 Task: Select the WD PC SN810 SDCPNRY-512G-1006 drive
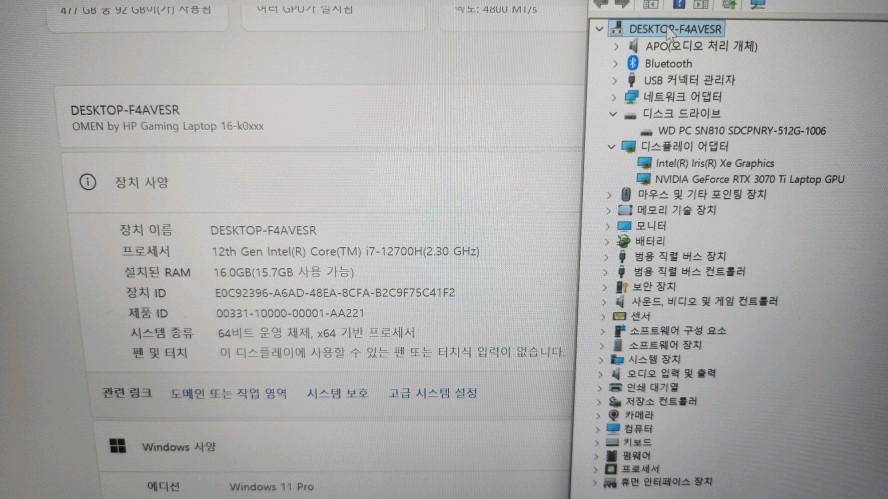741,131
